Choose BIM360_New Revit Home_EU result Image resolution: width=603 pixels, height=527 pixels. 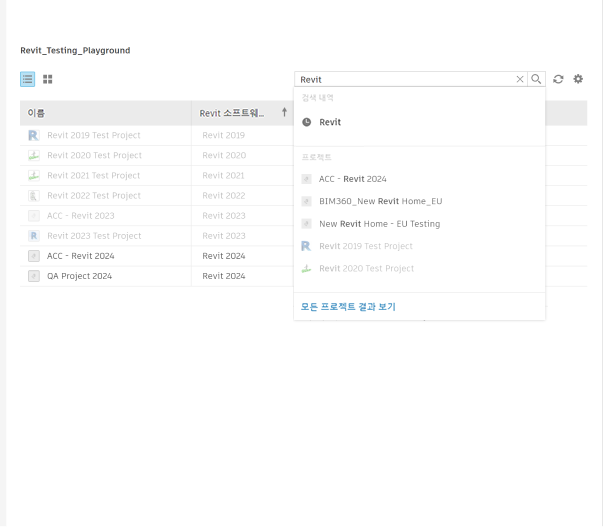(420, 201)
